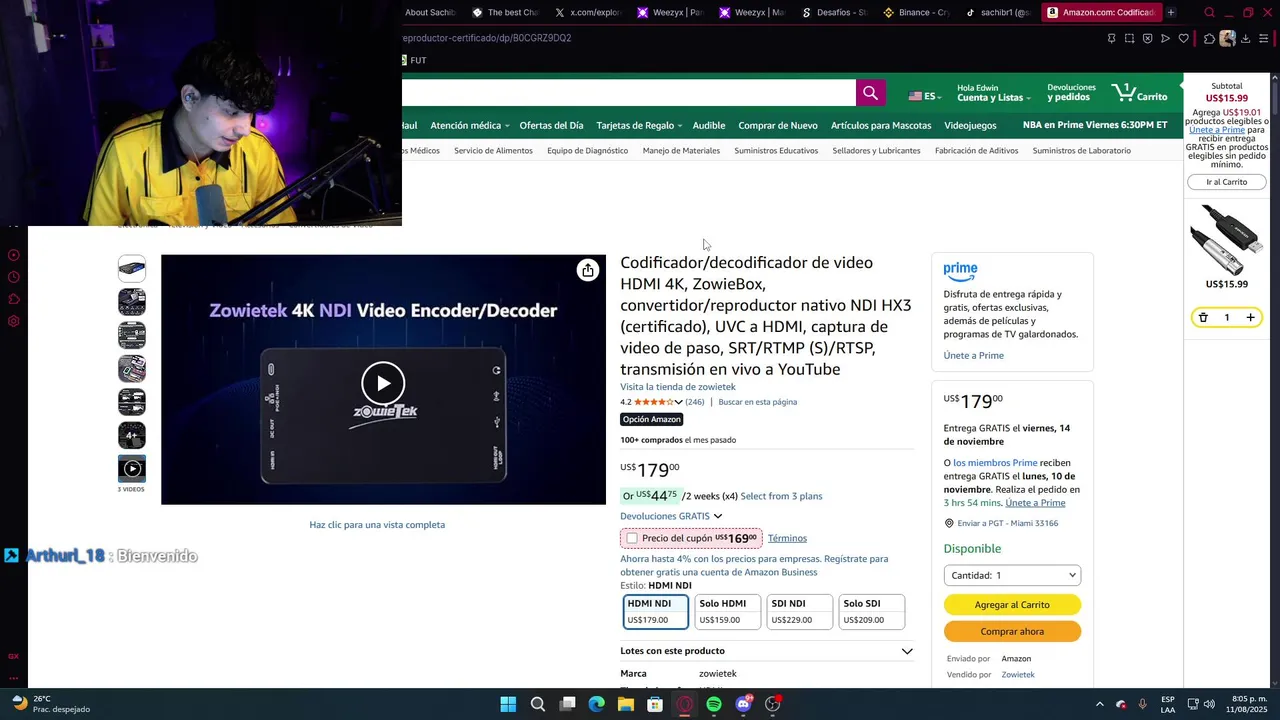Show hidden system tray icons
The height and width of the screenshot is (720, 1280).
click(x=1100, y=704)
